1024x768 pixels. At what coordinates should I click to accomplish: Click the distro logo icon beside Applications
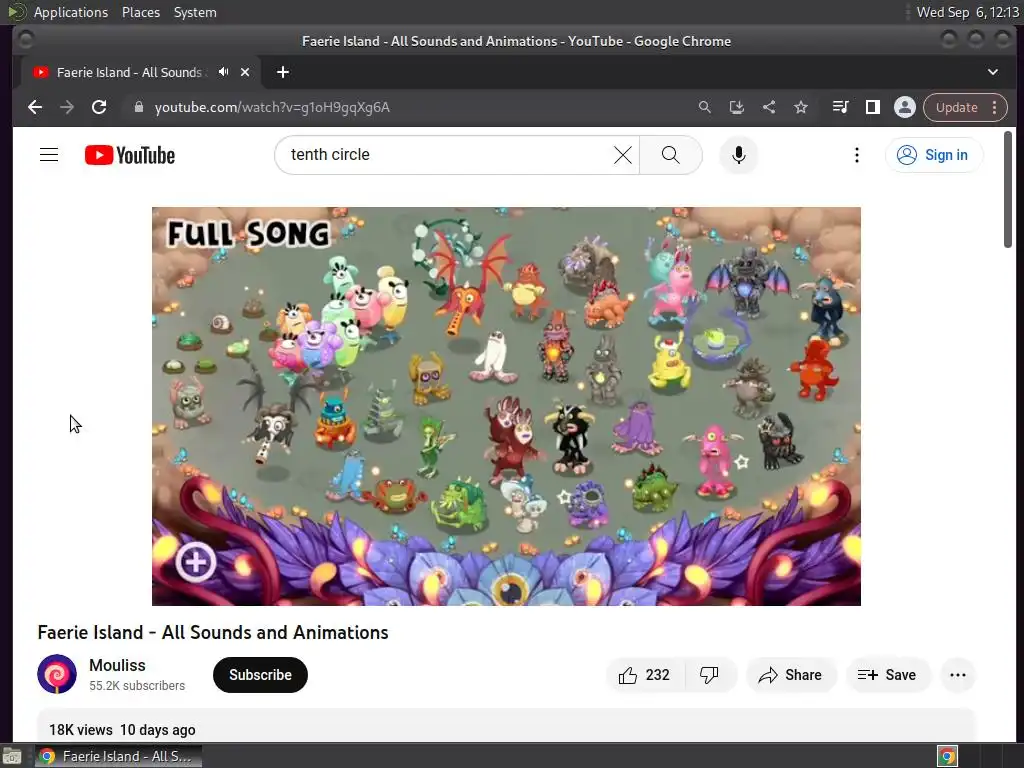click(x=16, y=12)
